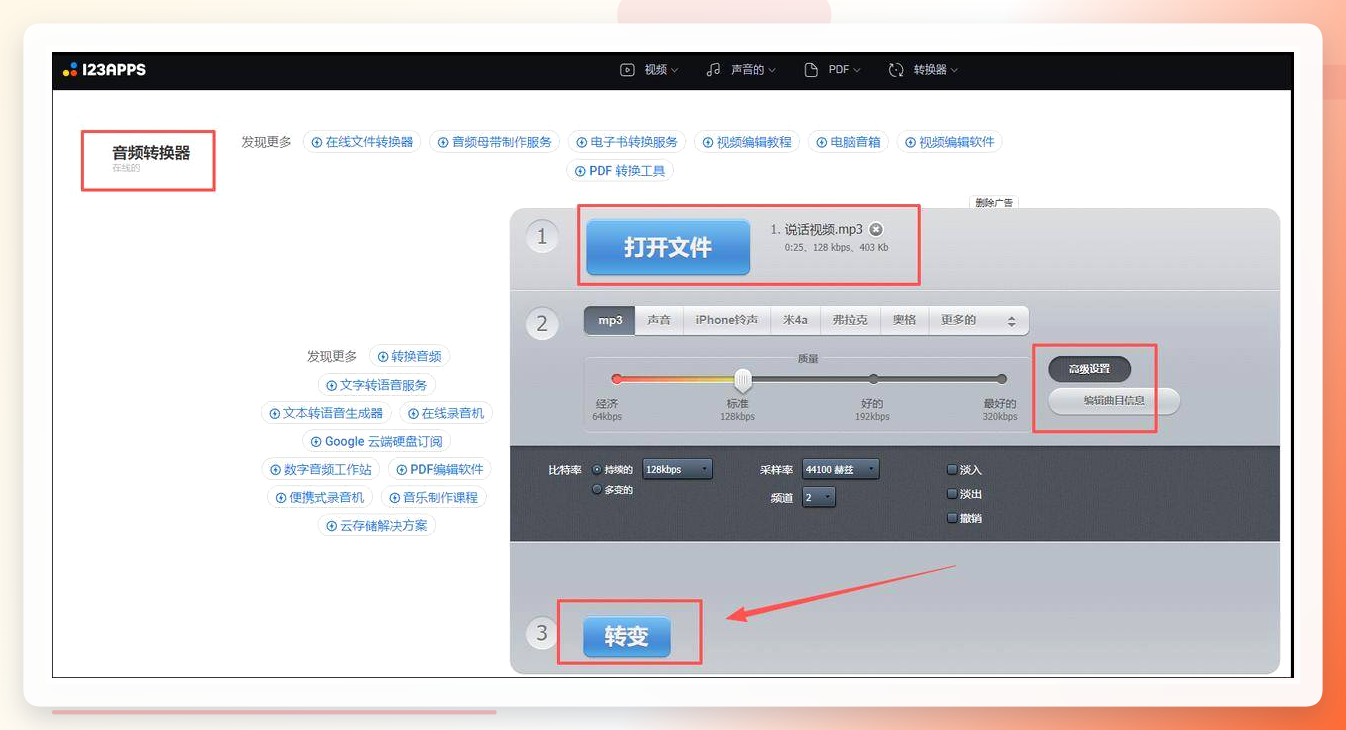Click the 删除广告 label

click(x=993, y=203)
